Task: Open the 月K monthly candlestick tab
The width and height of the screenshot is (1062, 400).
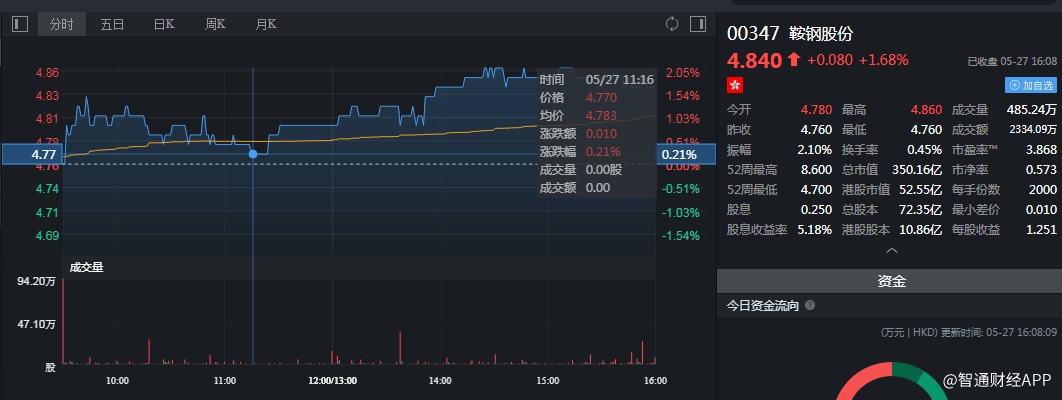Action: pyautogui.click(x=265, y=24)
